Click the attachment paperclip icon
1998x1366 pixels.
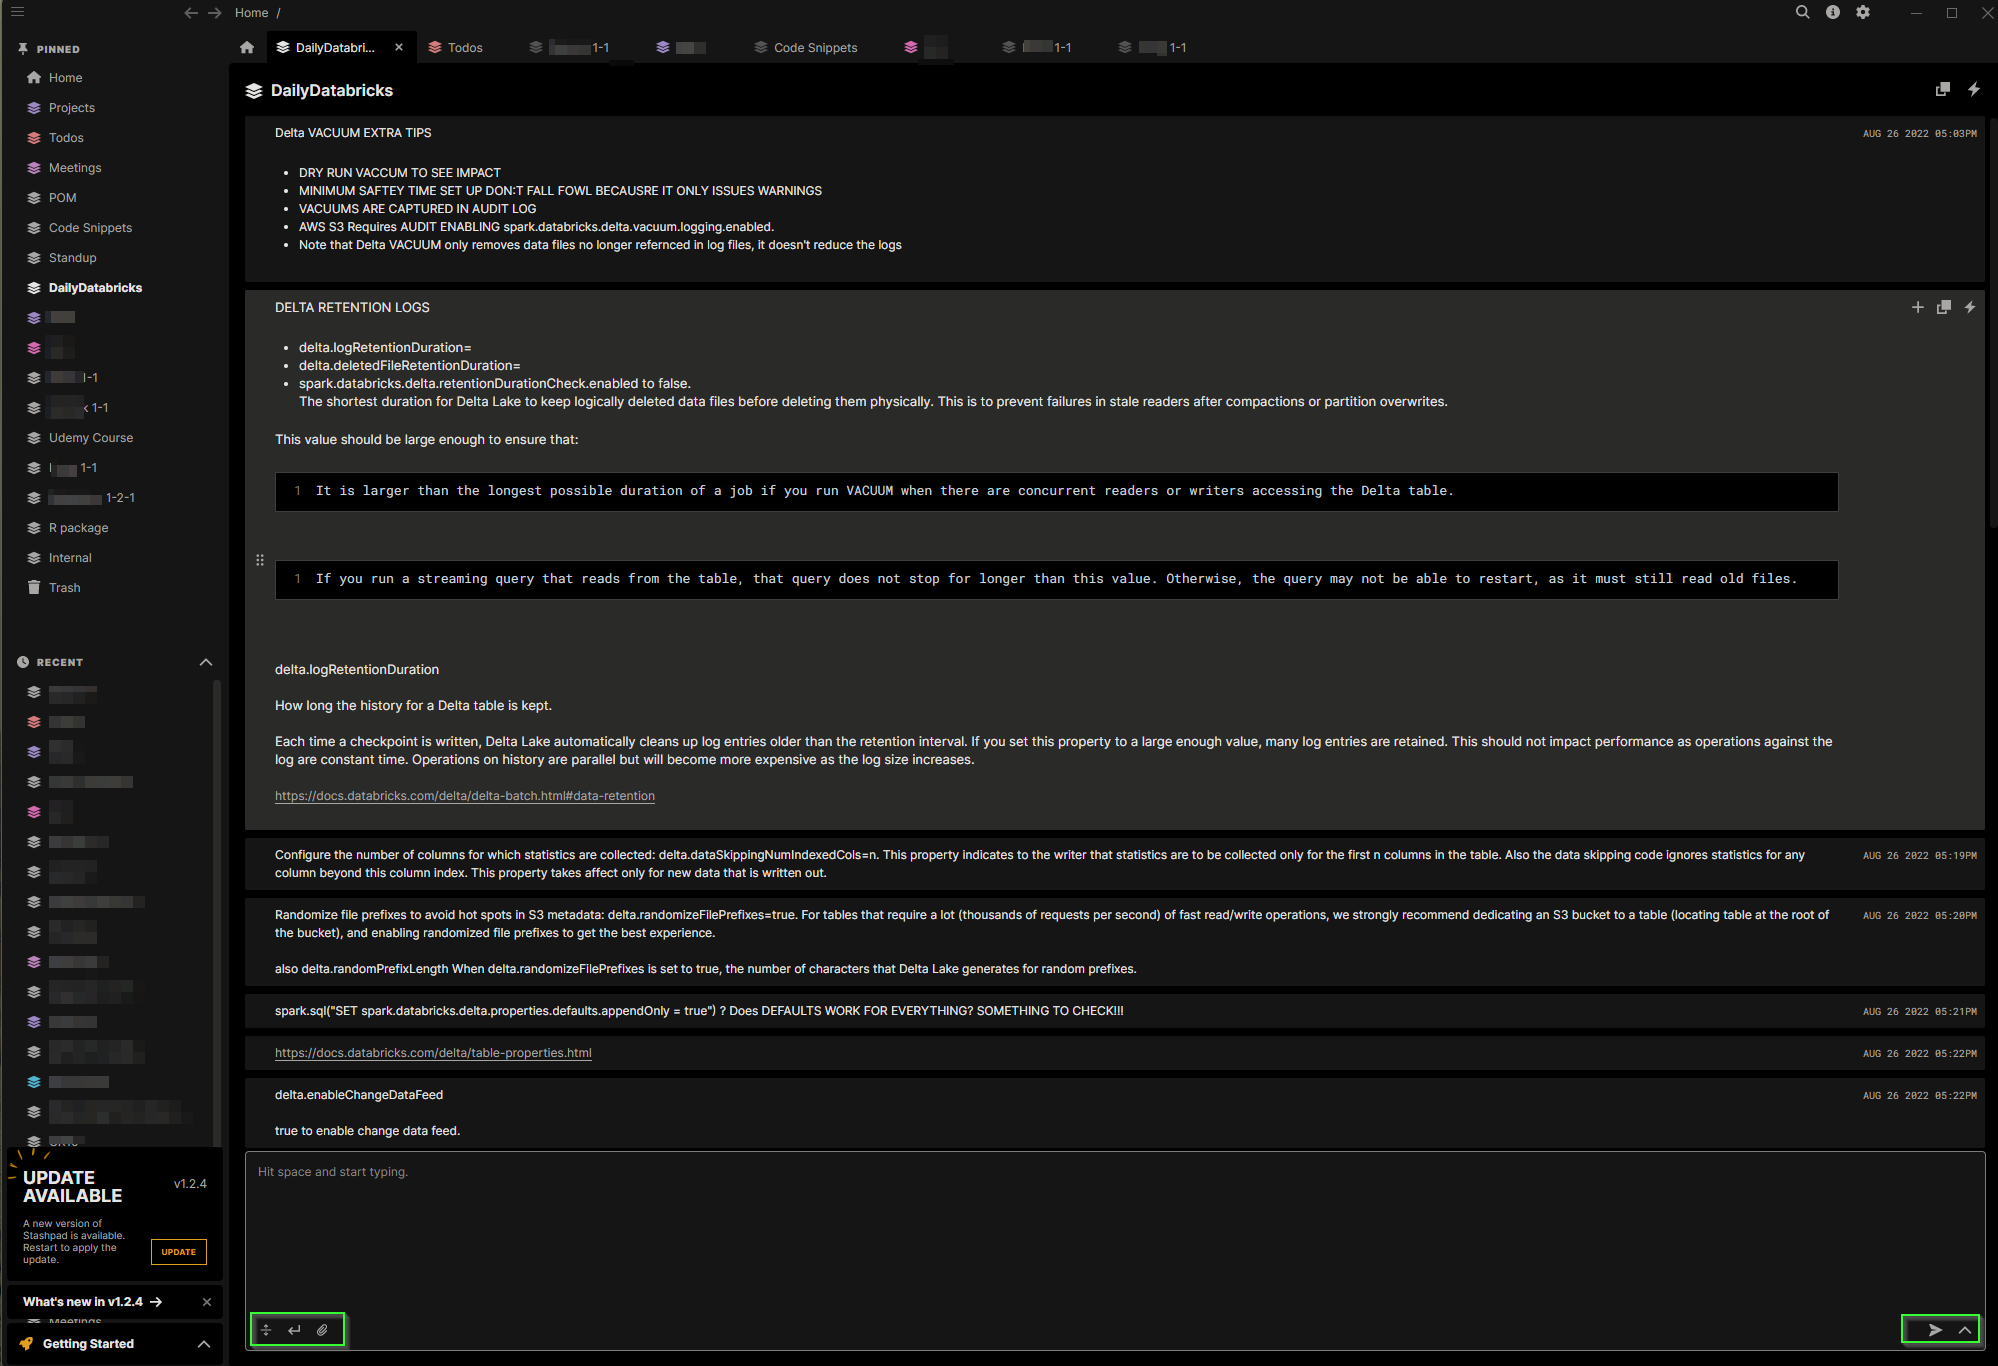322,1330
